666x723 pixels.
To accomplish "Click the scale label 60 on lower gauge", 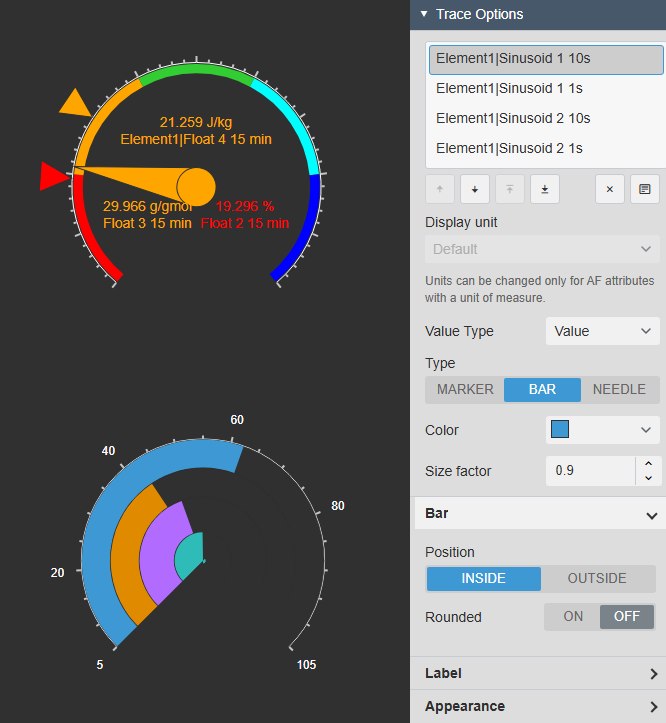I will [237, 420].
